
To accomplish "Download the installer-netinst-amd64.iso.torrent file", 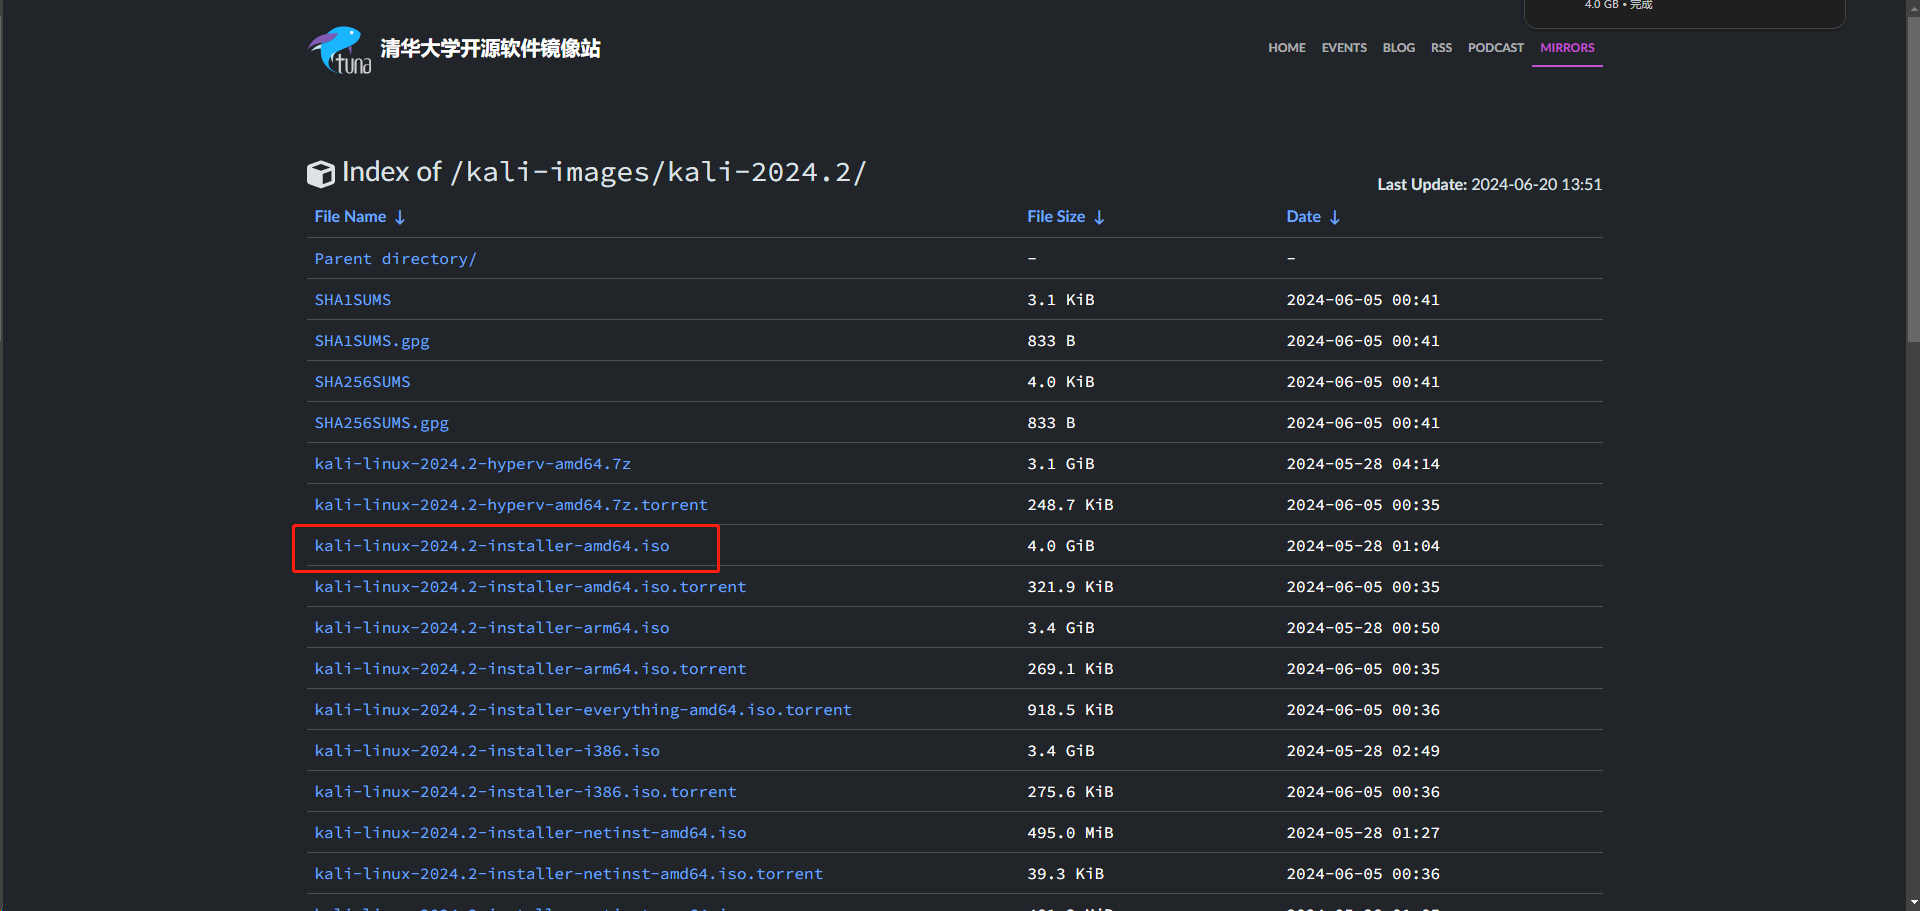I will (x=569, y=874).
